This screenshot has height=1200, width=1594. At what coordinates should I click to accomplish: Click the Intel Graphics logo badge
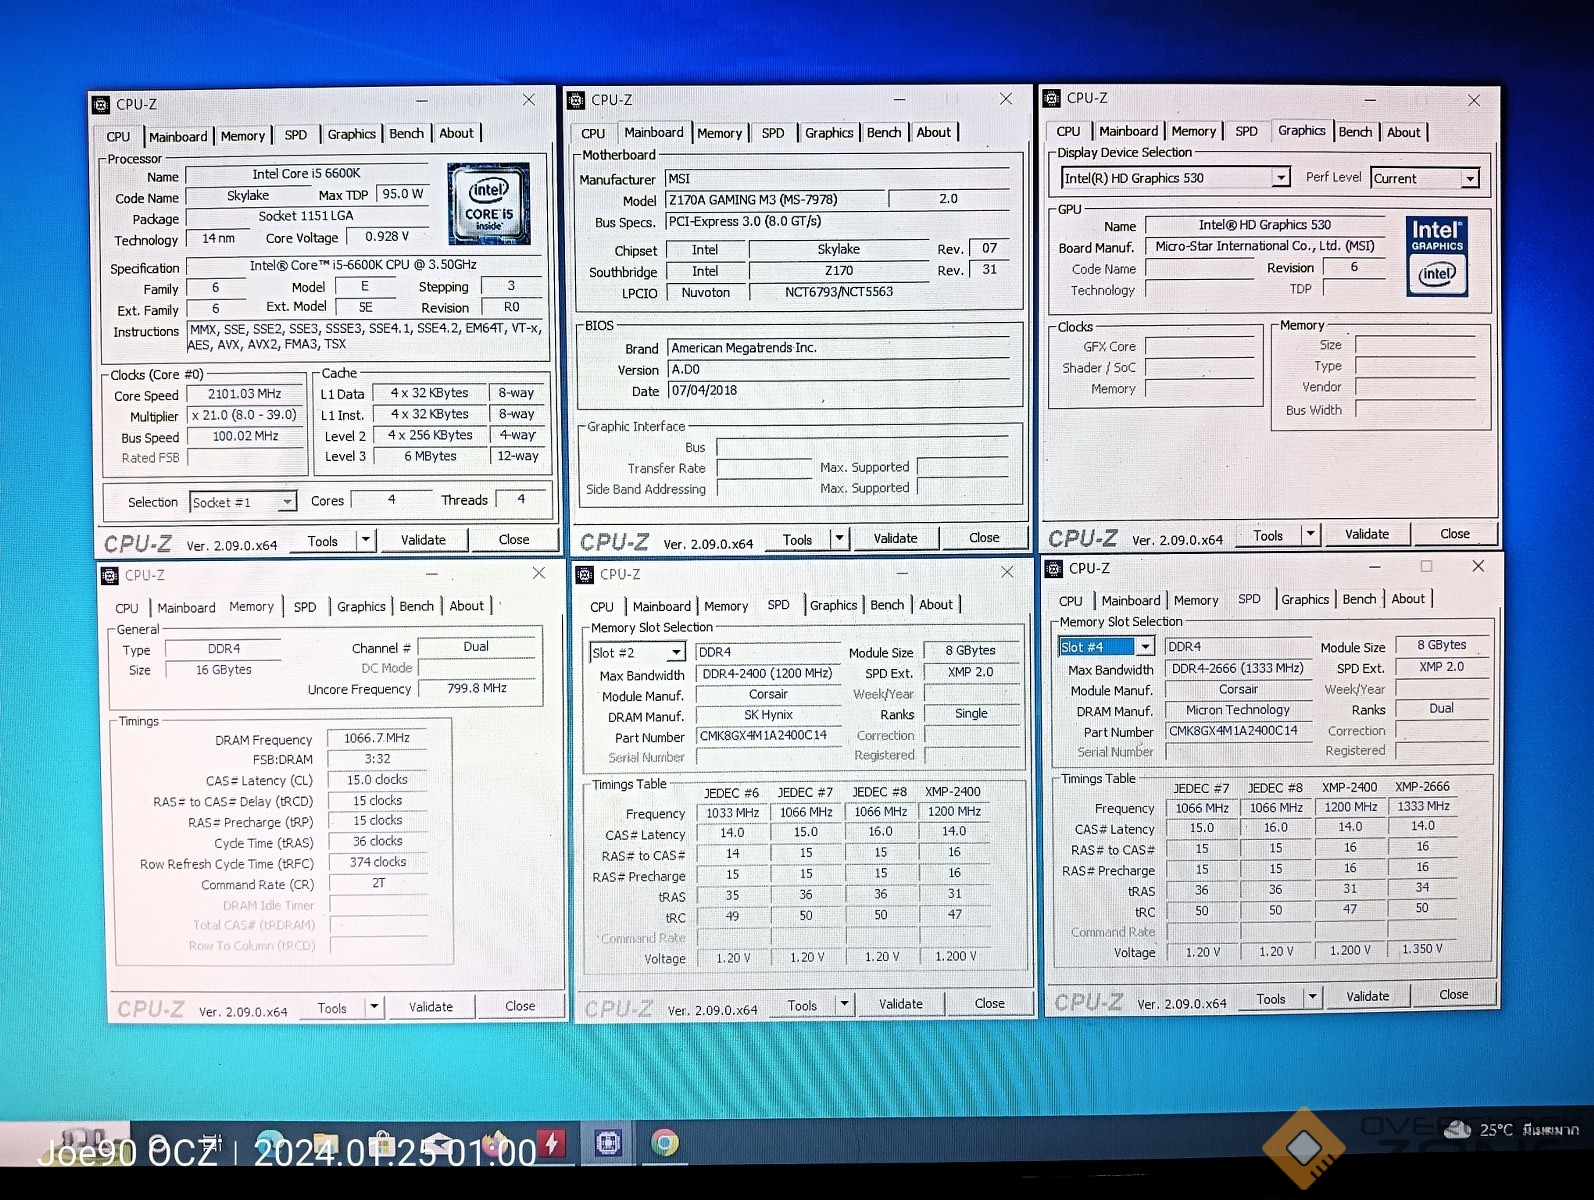pos(1437,256)
